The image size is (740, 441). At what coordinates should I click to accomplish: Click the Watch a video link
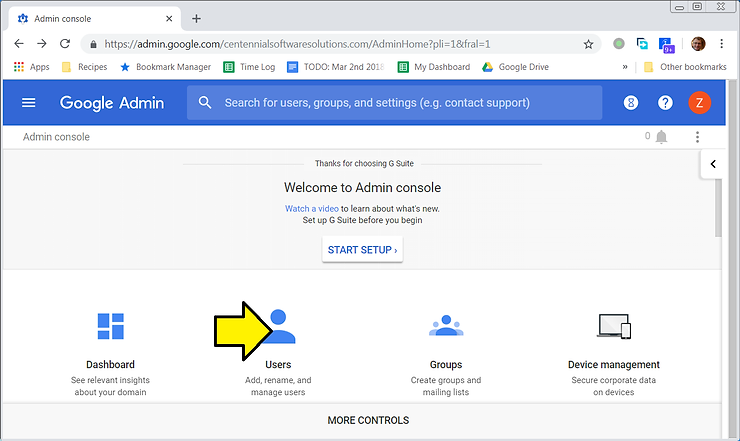tap(311, 209)
